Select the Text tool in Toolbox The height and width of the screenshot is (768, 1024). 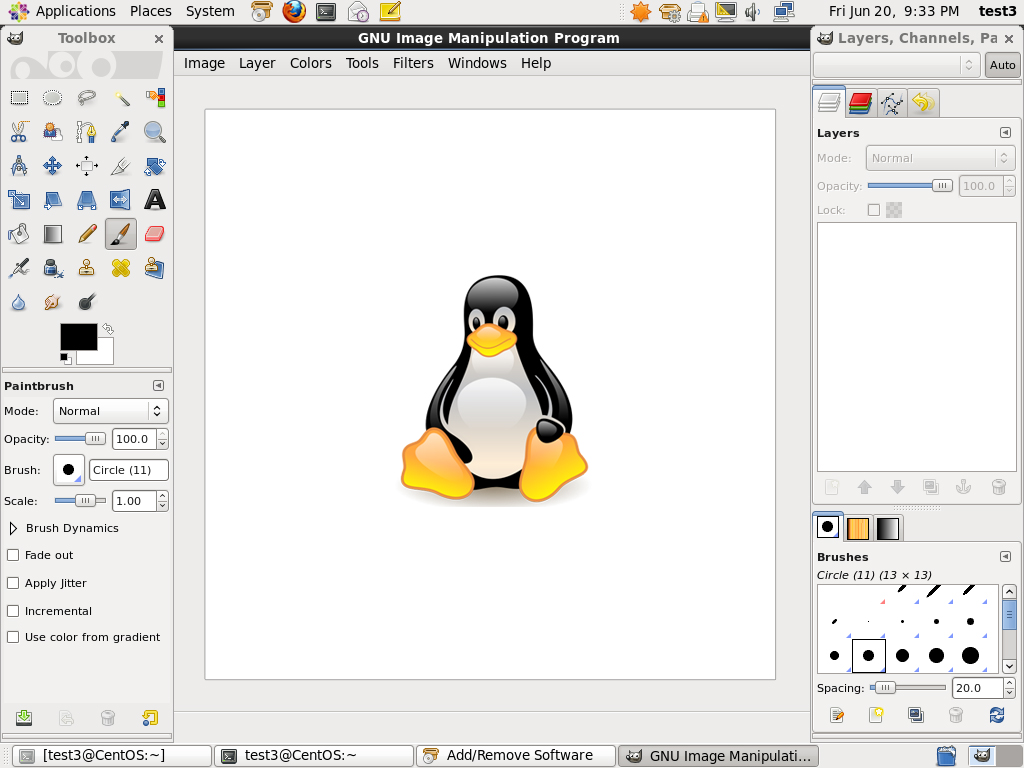(x=154, y=200)
